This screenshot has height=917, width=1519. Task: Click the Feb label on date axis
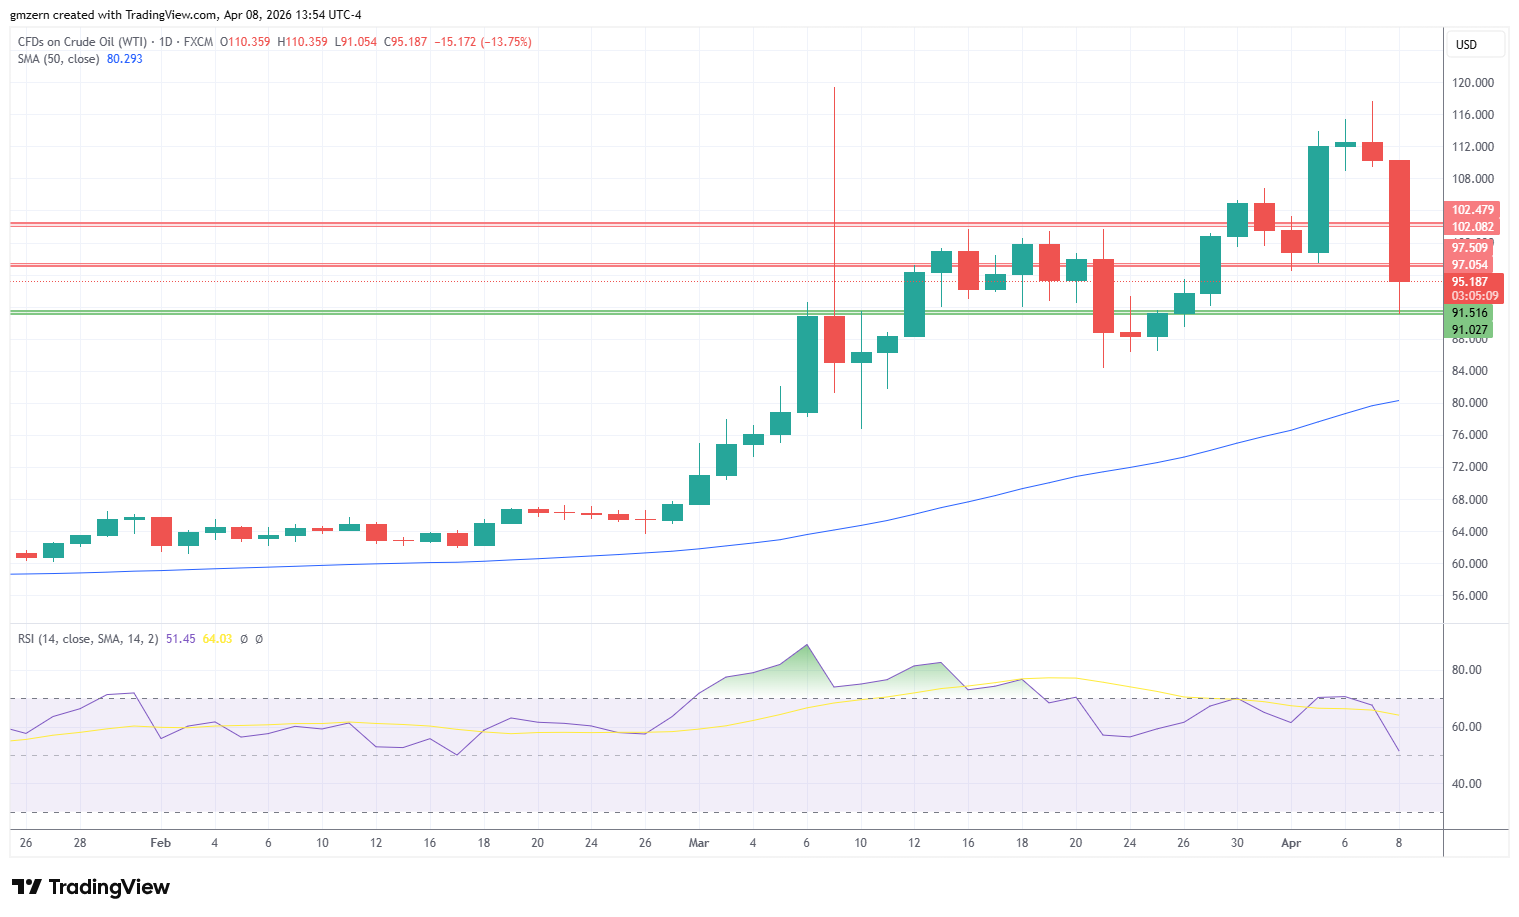pos(160,843)
